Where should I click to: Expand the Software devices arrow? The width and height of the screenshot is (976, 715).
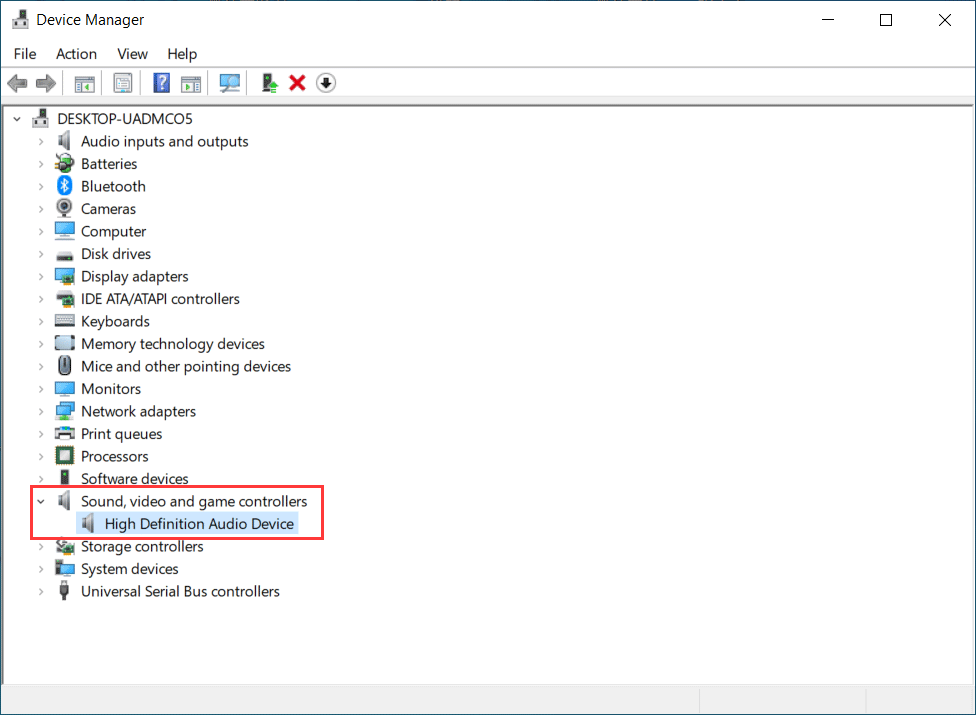point(41,479)
